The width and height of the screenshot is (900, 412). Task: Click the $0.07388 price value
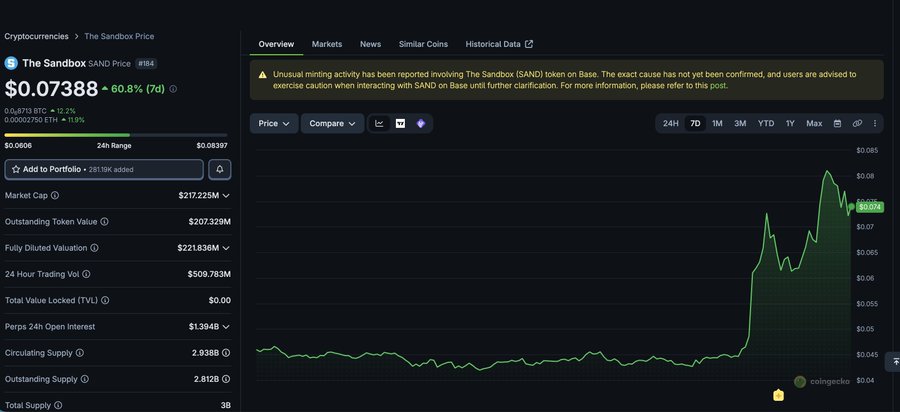(52, 89)
